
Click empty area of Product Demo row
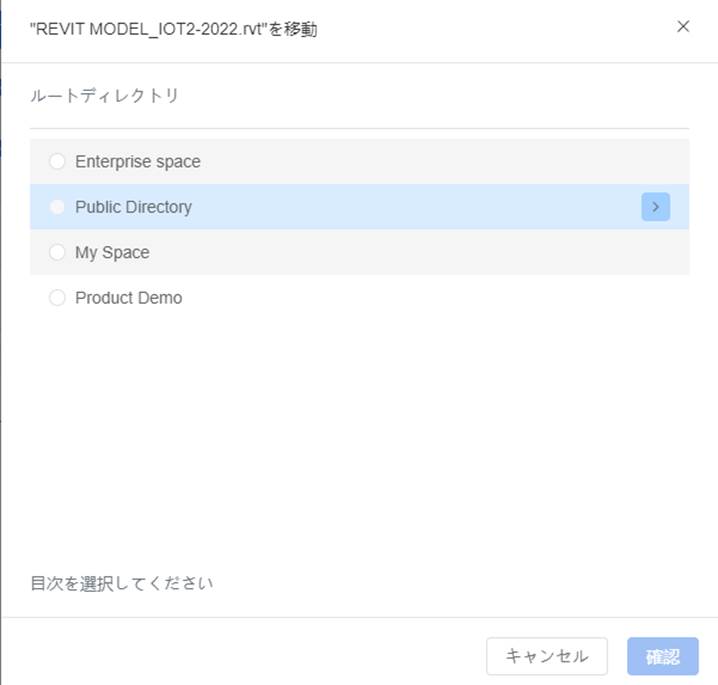click(412, 298)
